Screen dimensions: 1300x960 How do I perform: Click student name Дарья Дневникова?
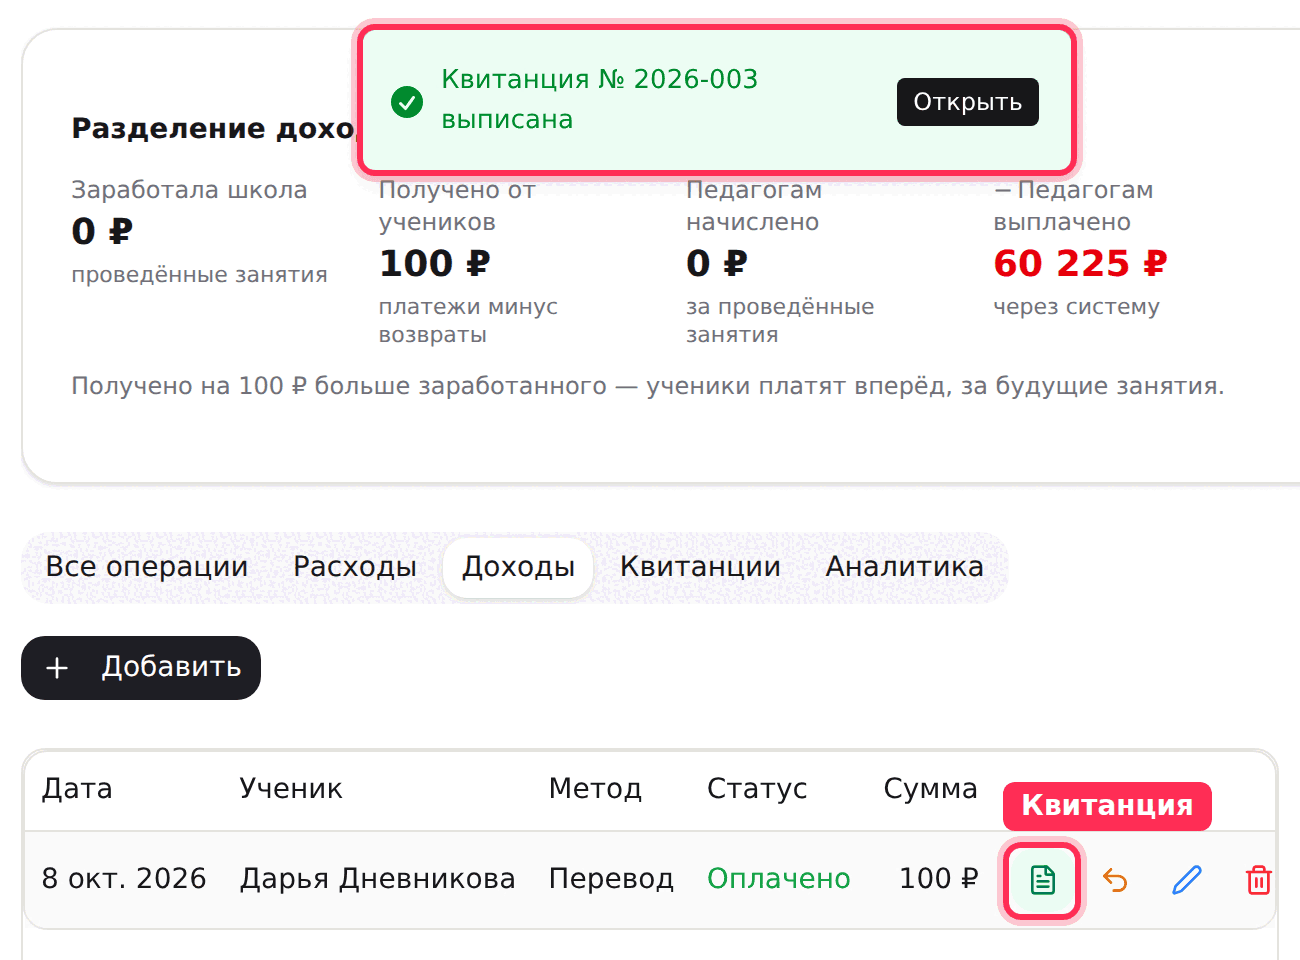pyautogui.click(x=378, y=879)
